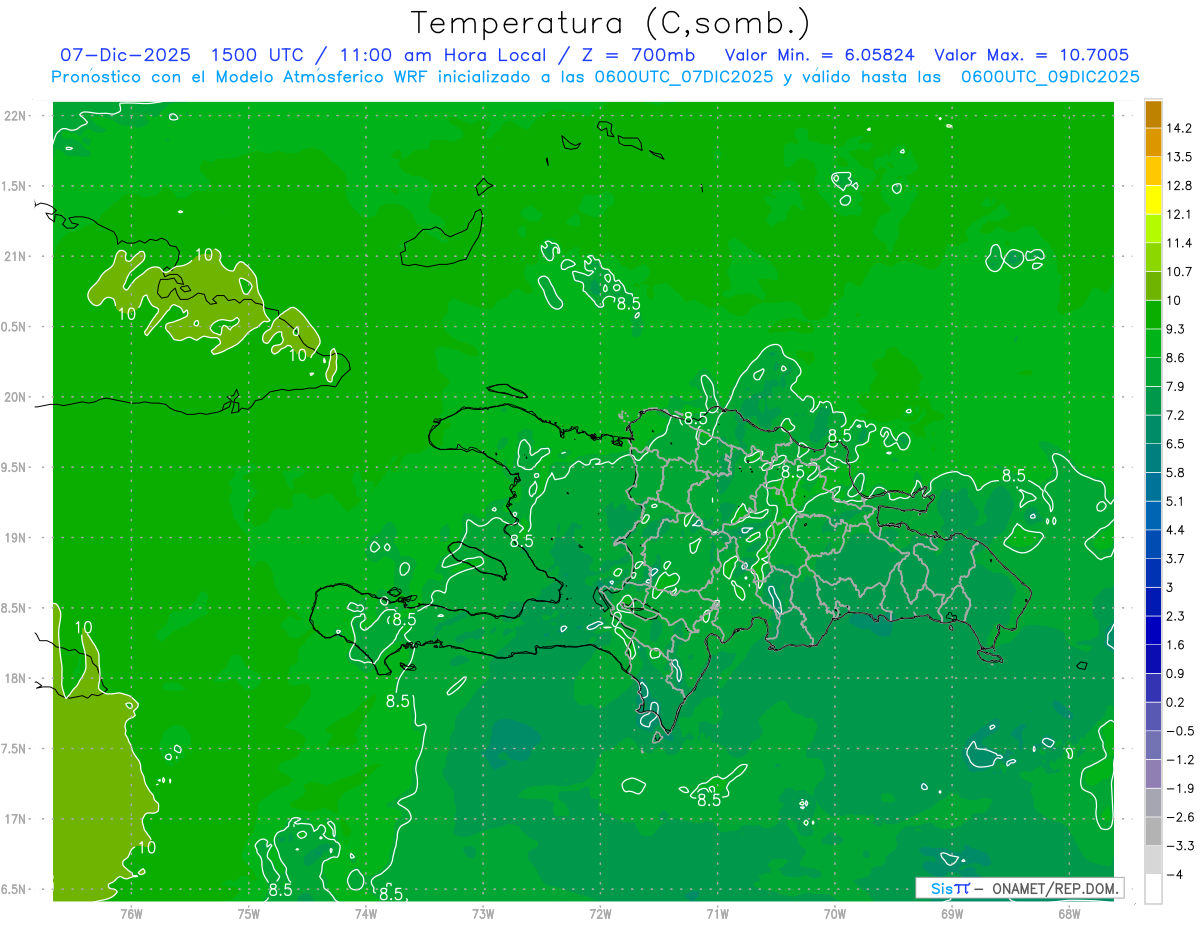Select the '07-Dic-2025' date text
Viewport: 1200px width, 927px height.
[125, 55]
